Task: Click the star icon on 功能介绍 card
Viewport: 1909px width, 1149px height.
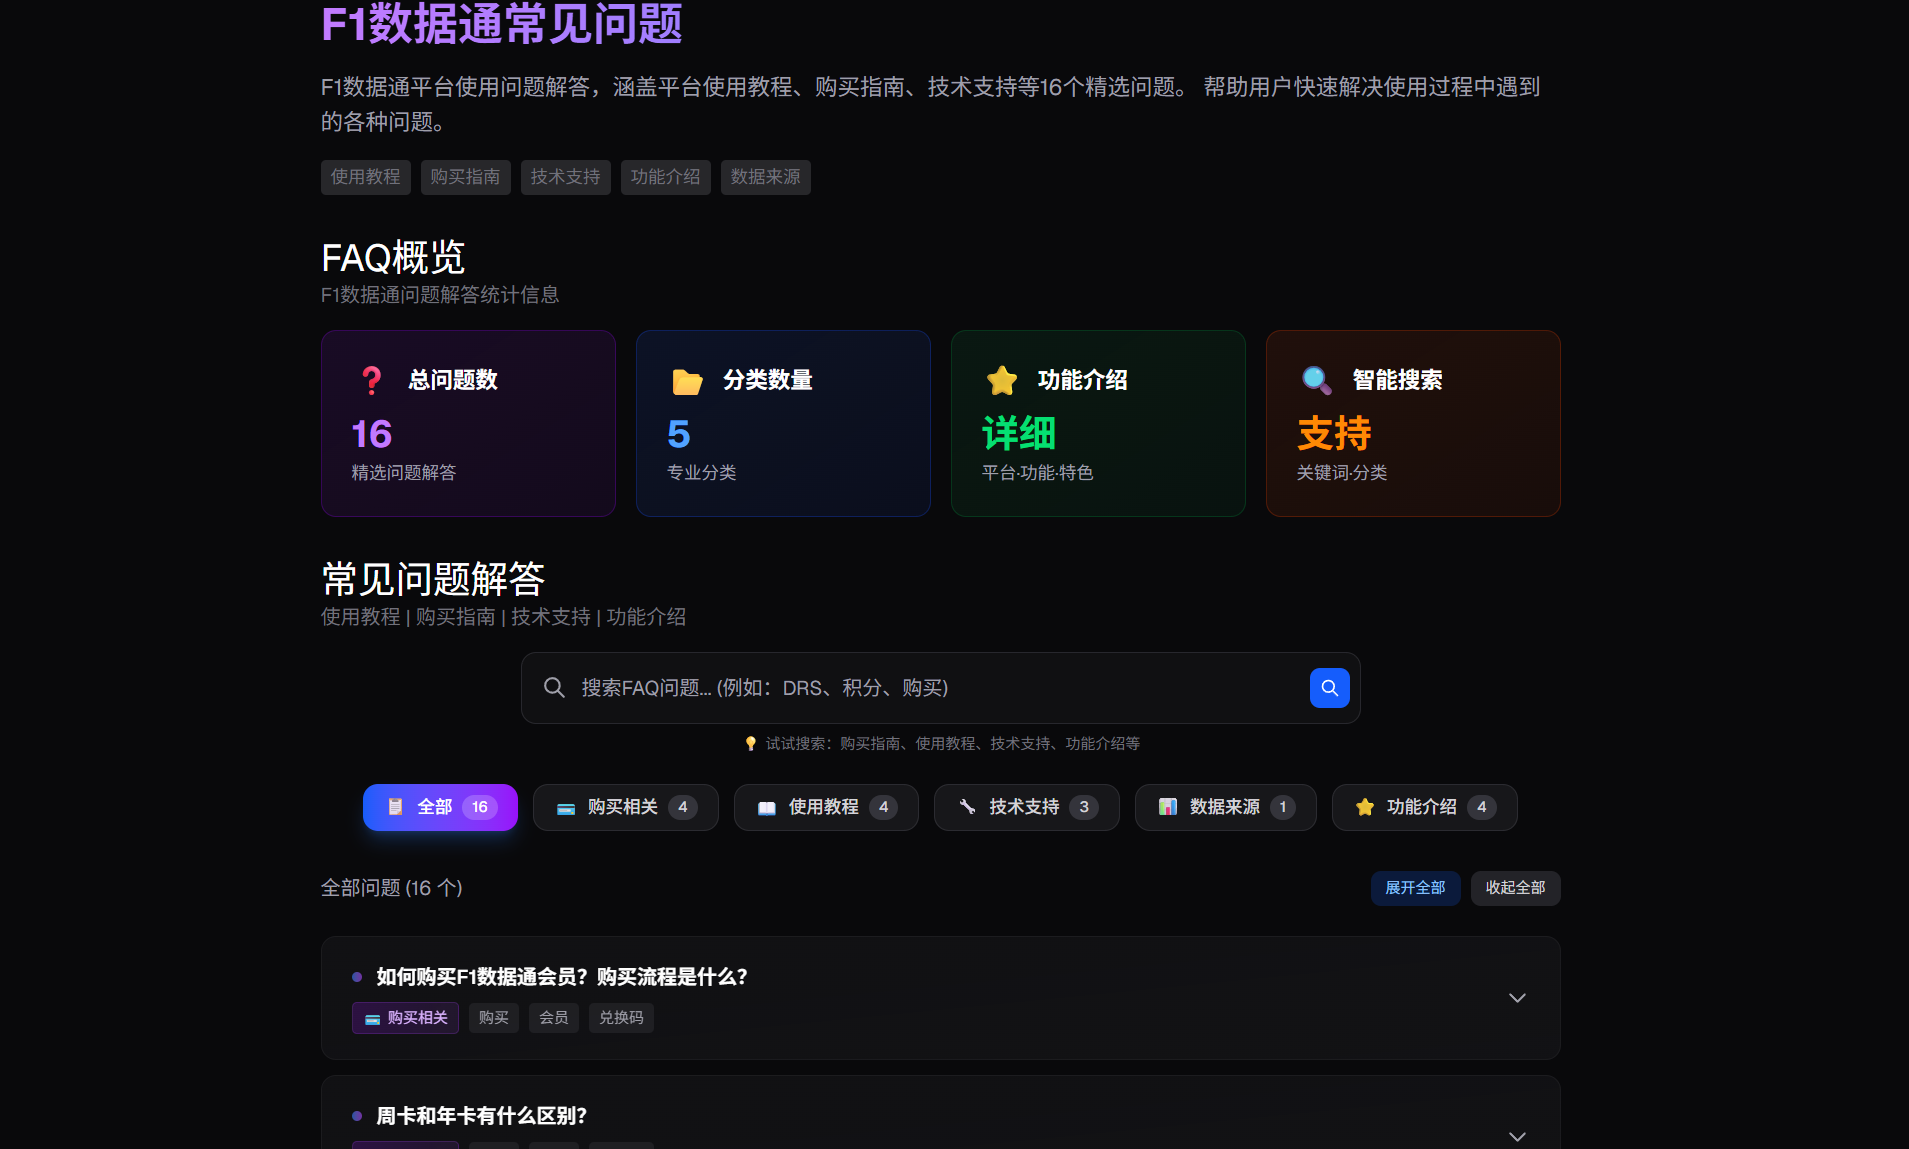Action: 1001,380
